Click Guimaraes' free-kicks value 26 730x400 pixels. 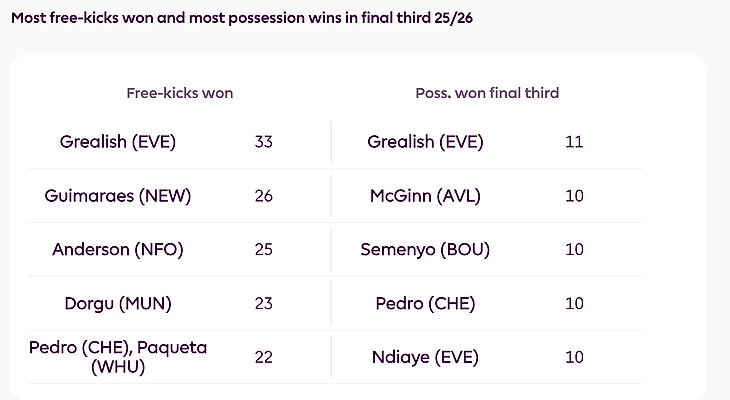point(264,196)
